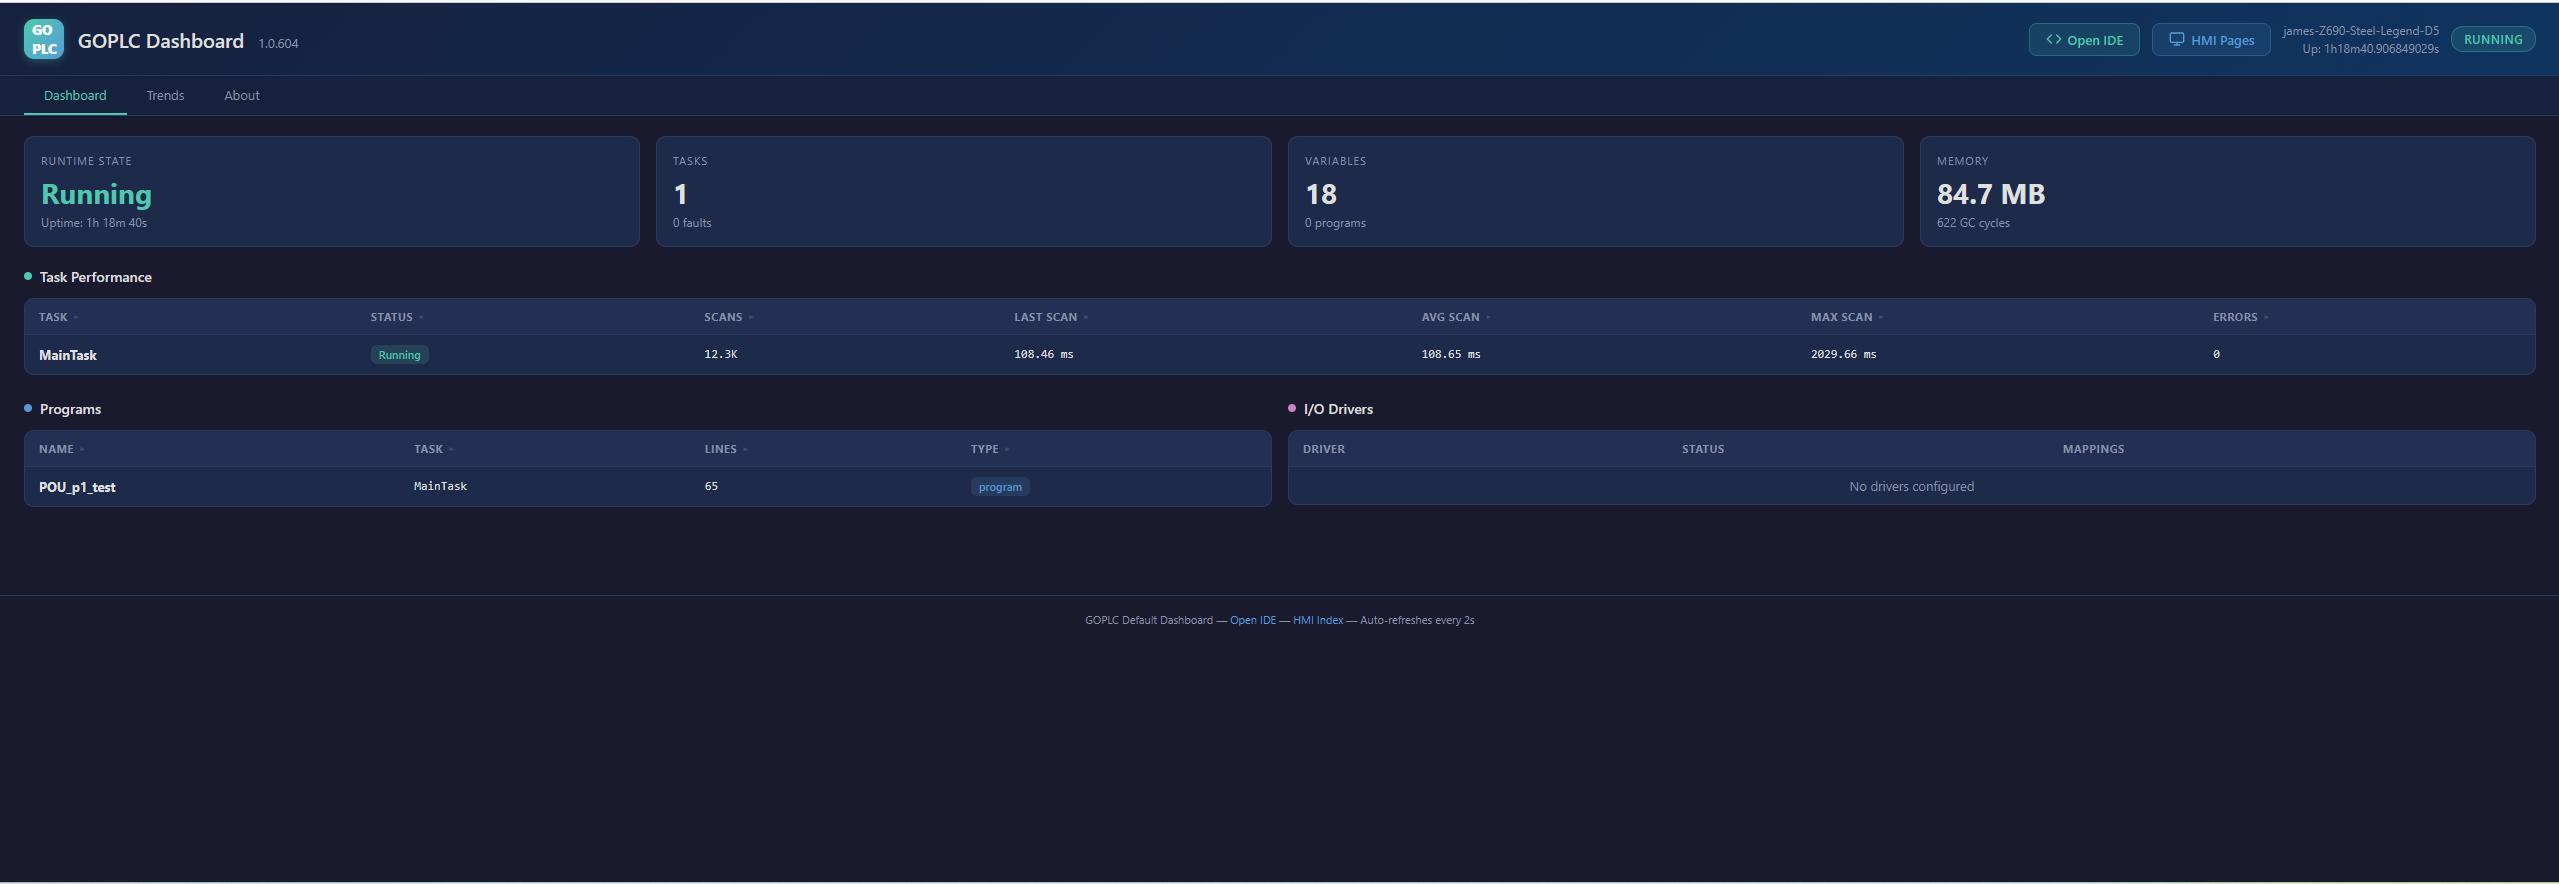Image resolution: width=2559 pixels, height=884 pixels.
Task: Follow the HMI Index footer link
Action: pyautogui.click(x=1317, y=620)
